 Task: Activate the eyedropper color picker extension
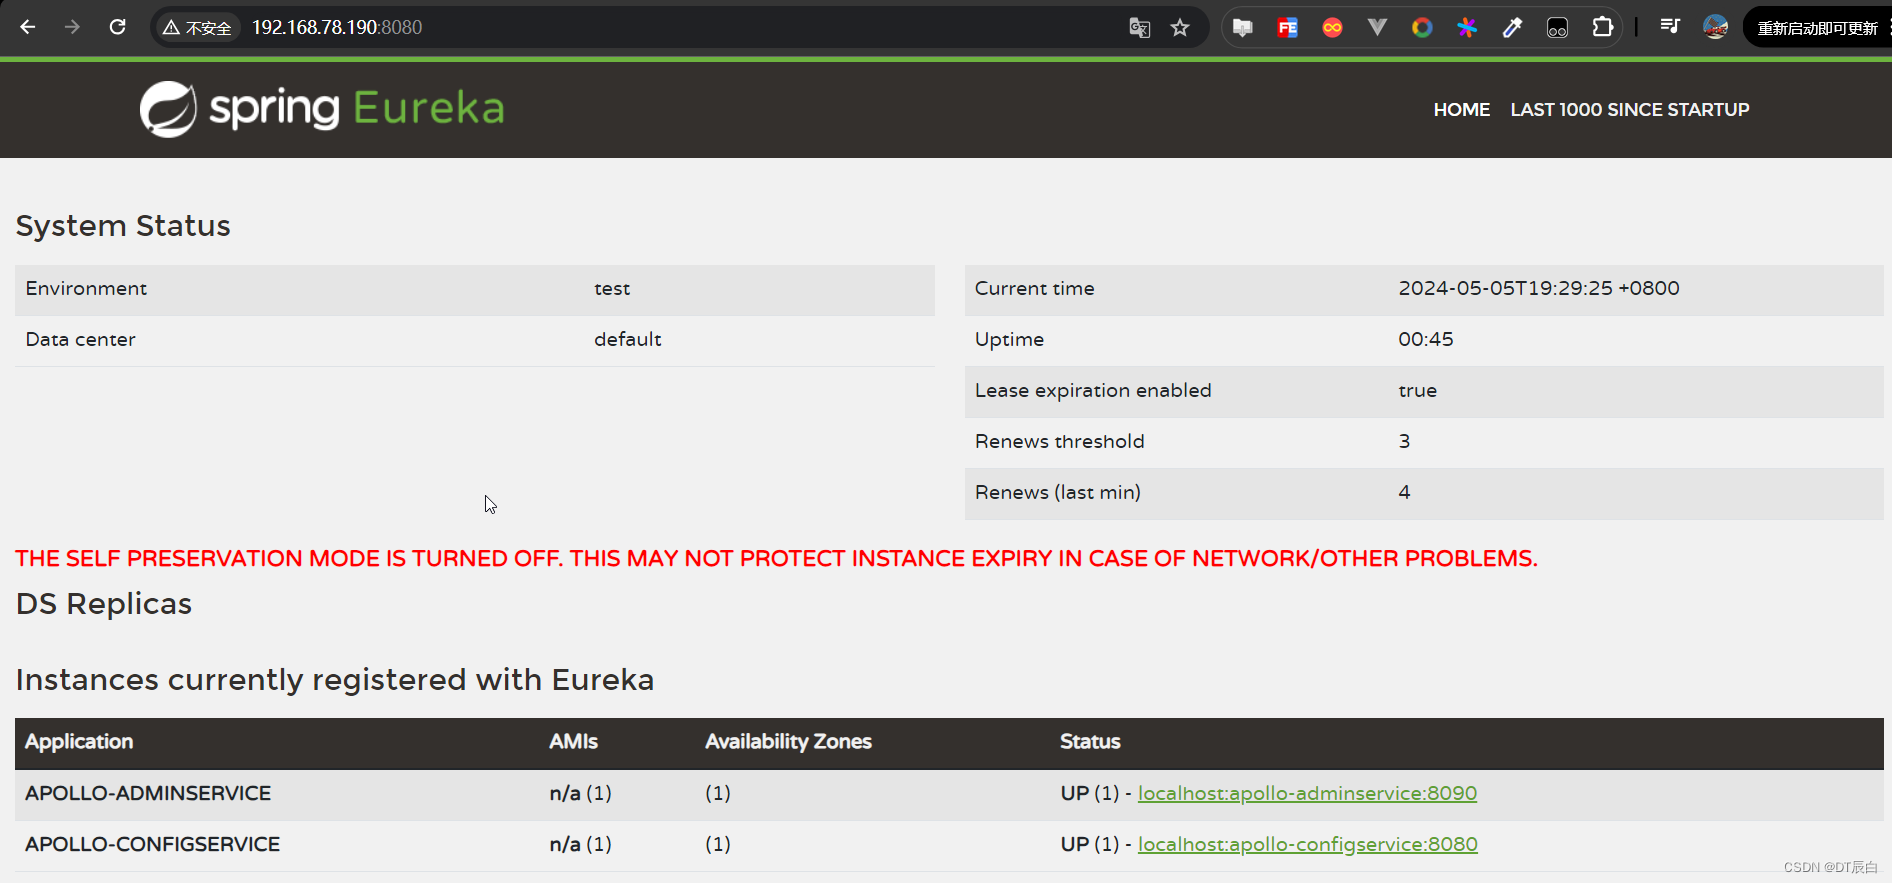1512,28
